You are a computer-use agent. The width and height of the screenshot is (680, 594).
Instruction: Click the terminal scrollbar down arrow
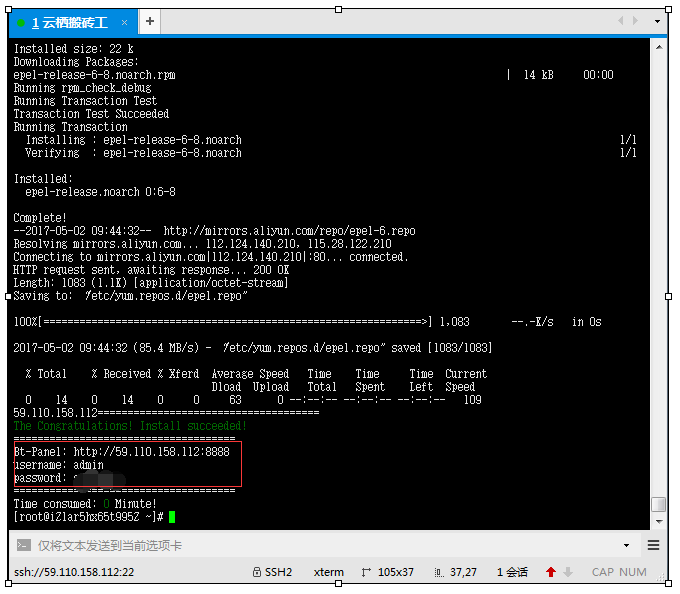point(657,521)
